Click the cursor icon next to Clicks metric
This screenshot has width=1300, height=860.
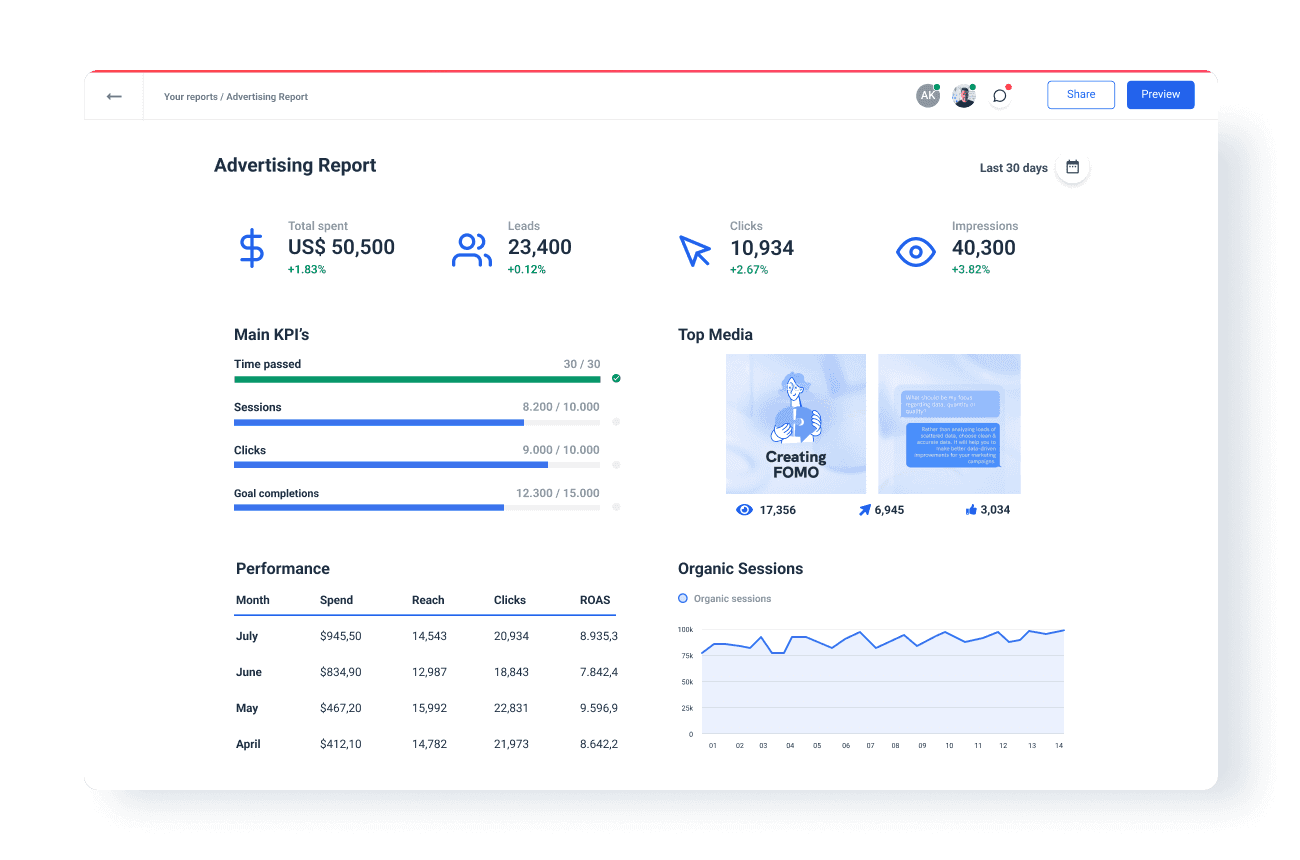[696, 252]
